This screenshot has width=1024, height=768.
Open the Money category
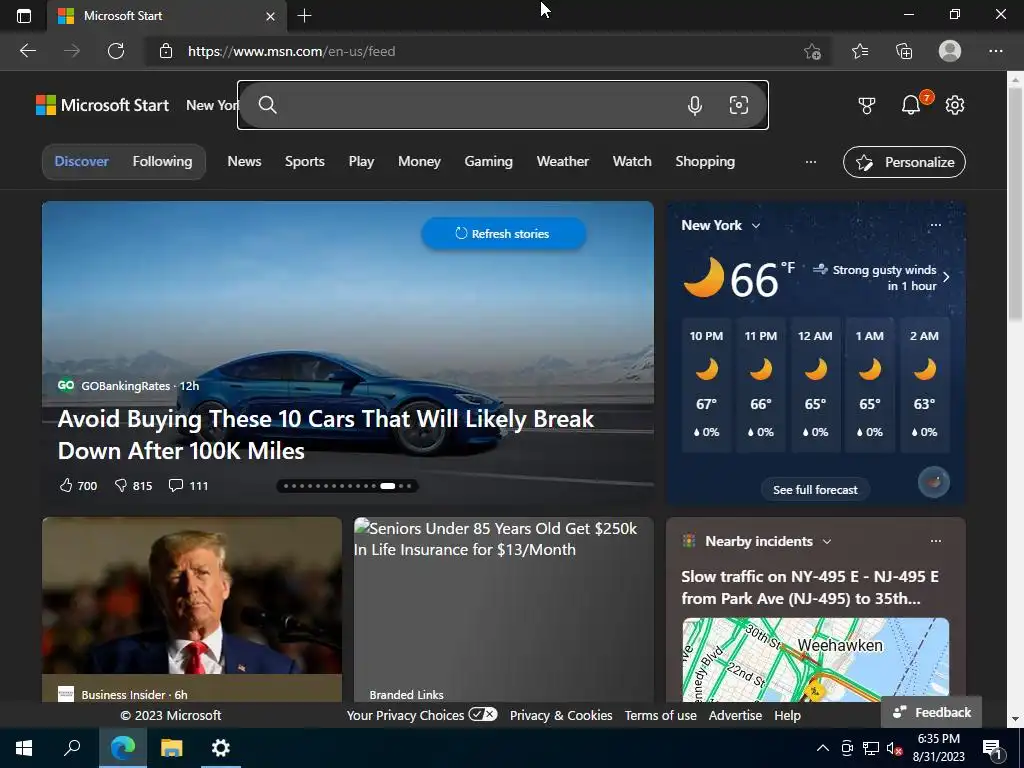(419, 161)
